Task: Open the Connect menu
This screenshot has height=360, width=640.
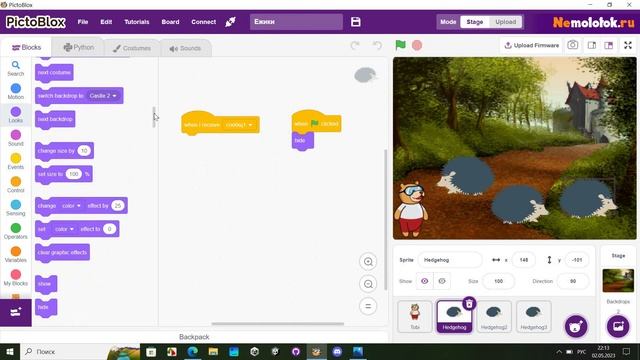Action: (203, 22)
